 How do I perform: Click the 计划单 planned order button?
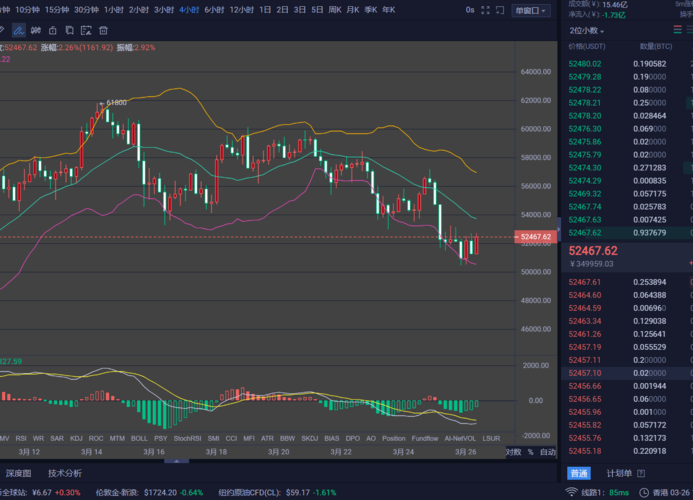[x=619, y=473]
